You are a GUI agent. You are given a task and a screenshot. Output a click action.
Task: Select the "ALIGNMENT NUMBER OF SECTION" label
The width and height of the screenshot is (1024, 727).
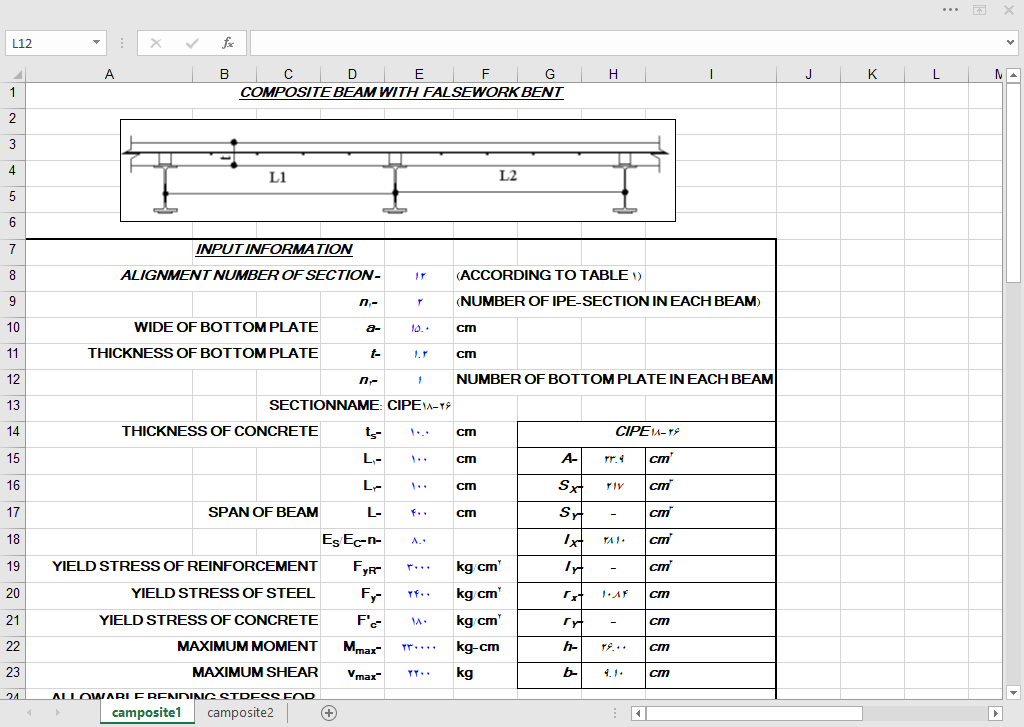(x=250, y=276)
